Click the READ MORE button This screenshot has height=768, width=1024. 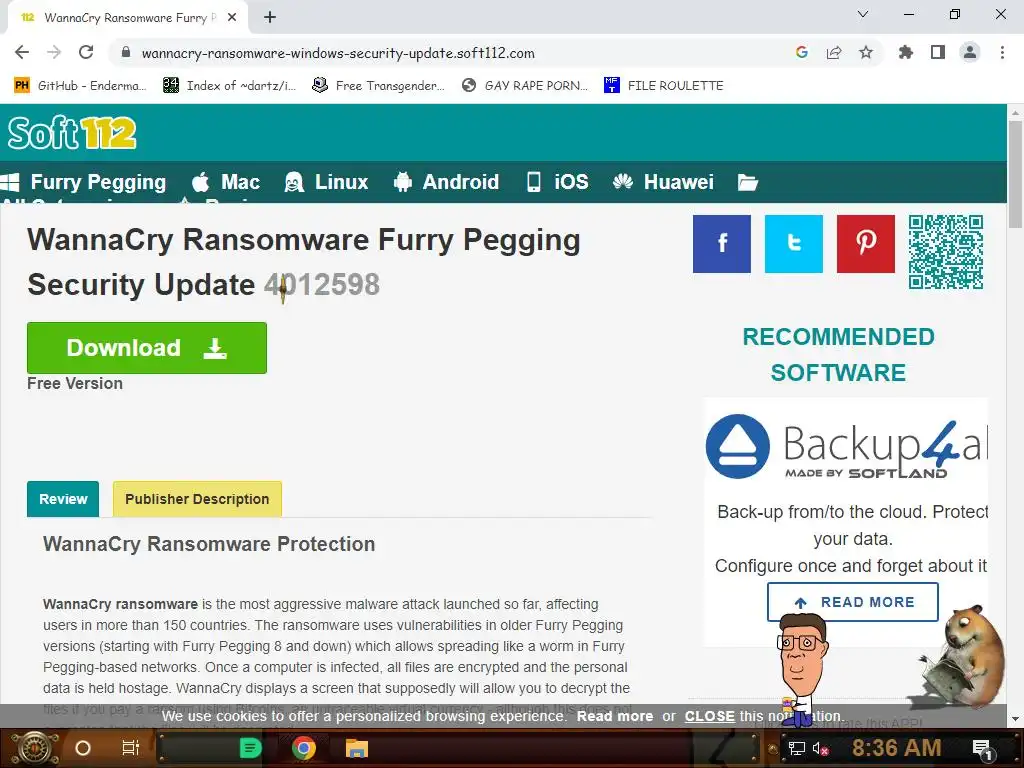click(853, 602)
